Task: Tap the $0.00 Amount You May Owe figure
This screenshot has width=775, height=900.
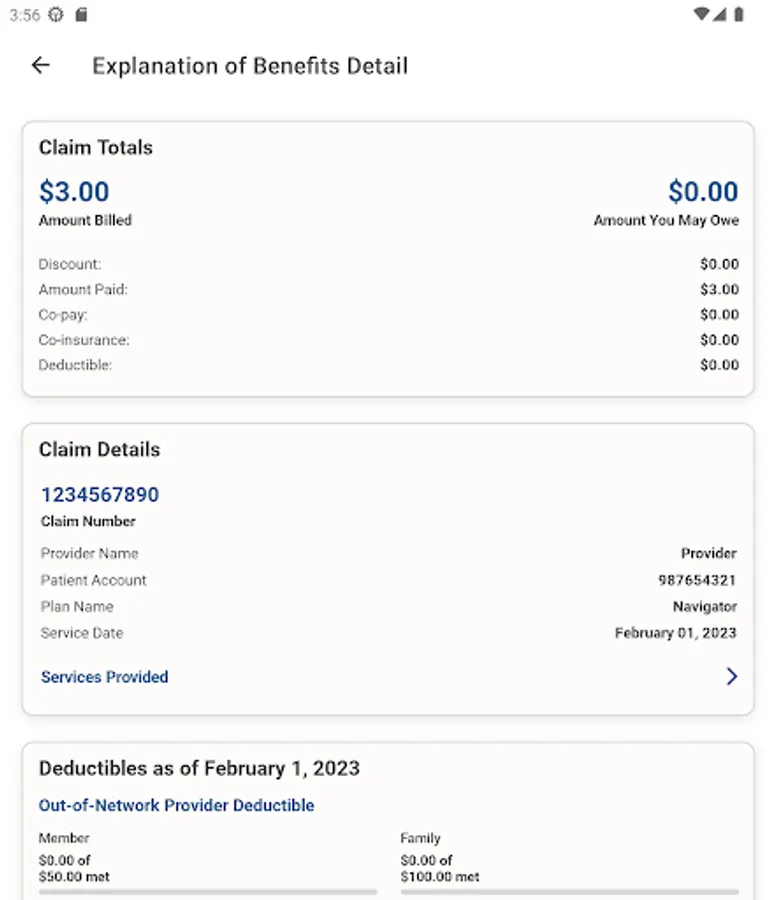Action: pos(703,192)
